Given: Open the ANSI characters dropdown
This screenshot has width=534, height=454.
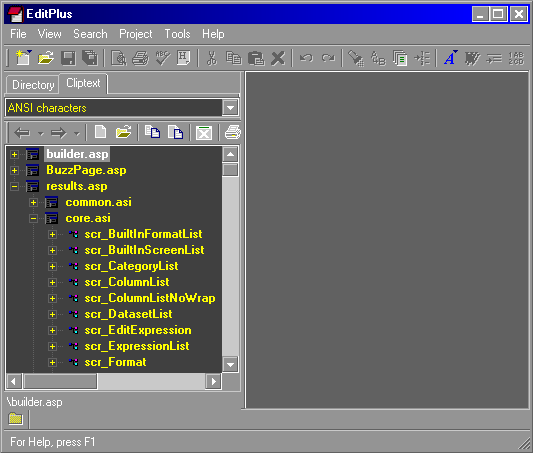Looking at the screenshot, I should pos(230,108).
